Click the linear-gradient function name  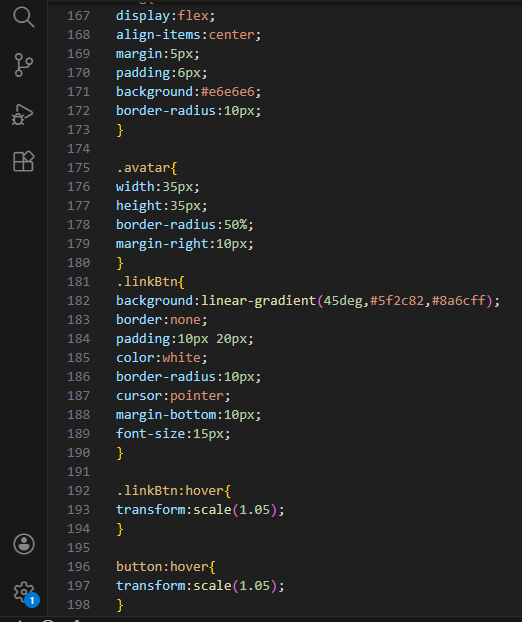tap(258, 301)
